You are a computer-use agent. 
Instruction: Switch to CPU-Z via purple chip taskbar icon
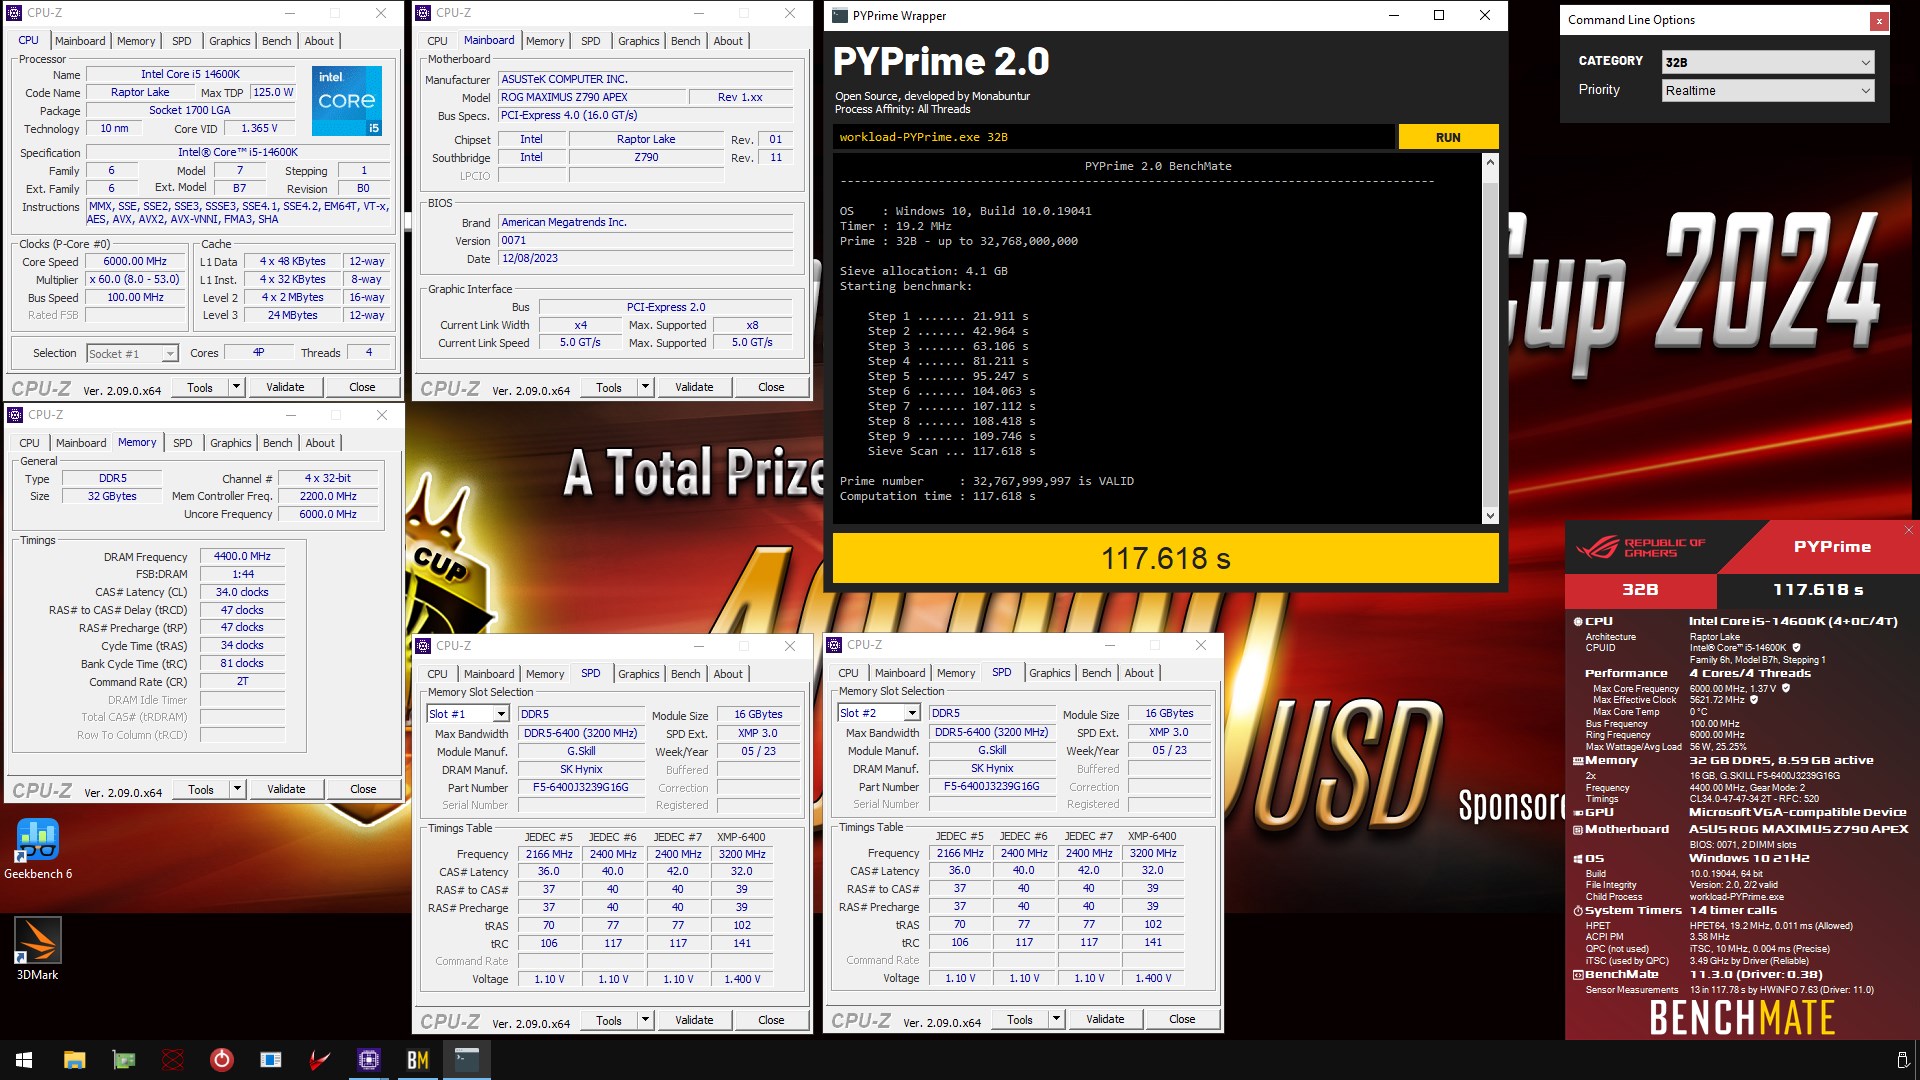[368, 1060]
